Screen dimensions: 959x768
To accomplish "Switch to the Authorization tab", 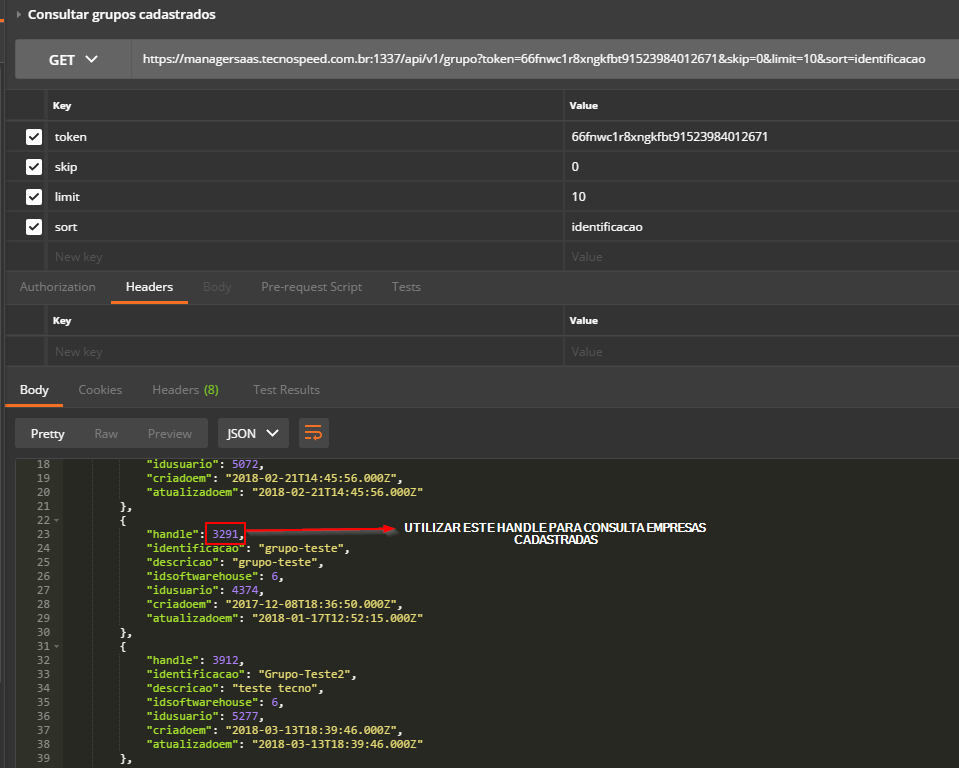I will pyautogui.click(x=58, y=287).
